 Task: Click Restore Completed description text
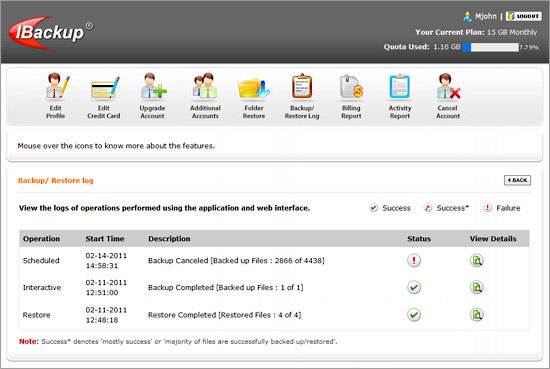(x=224, y=315)
